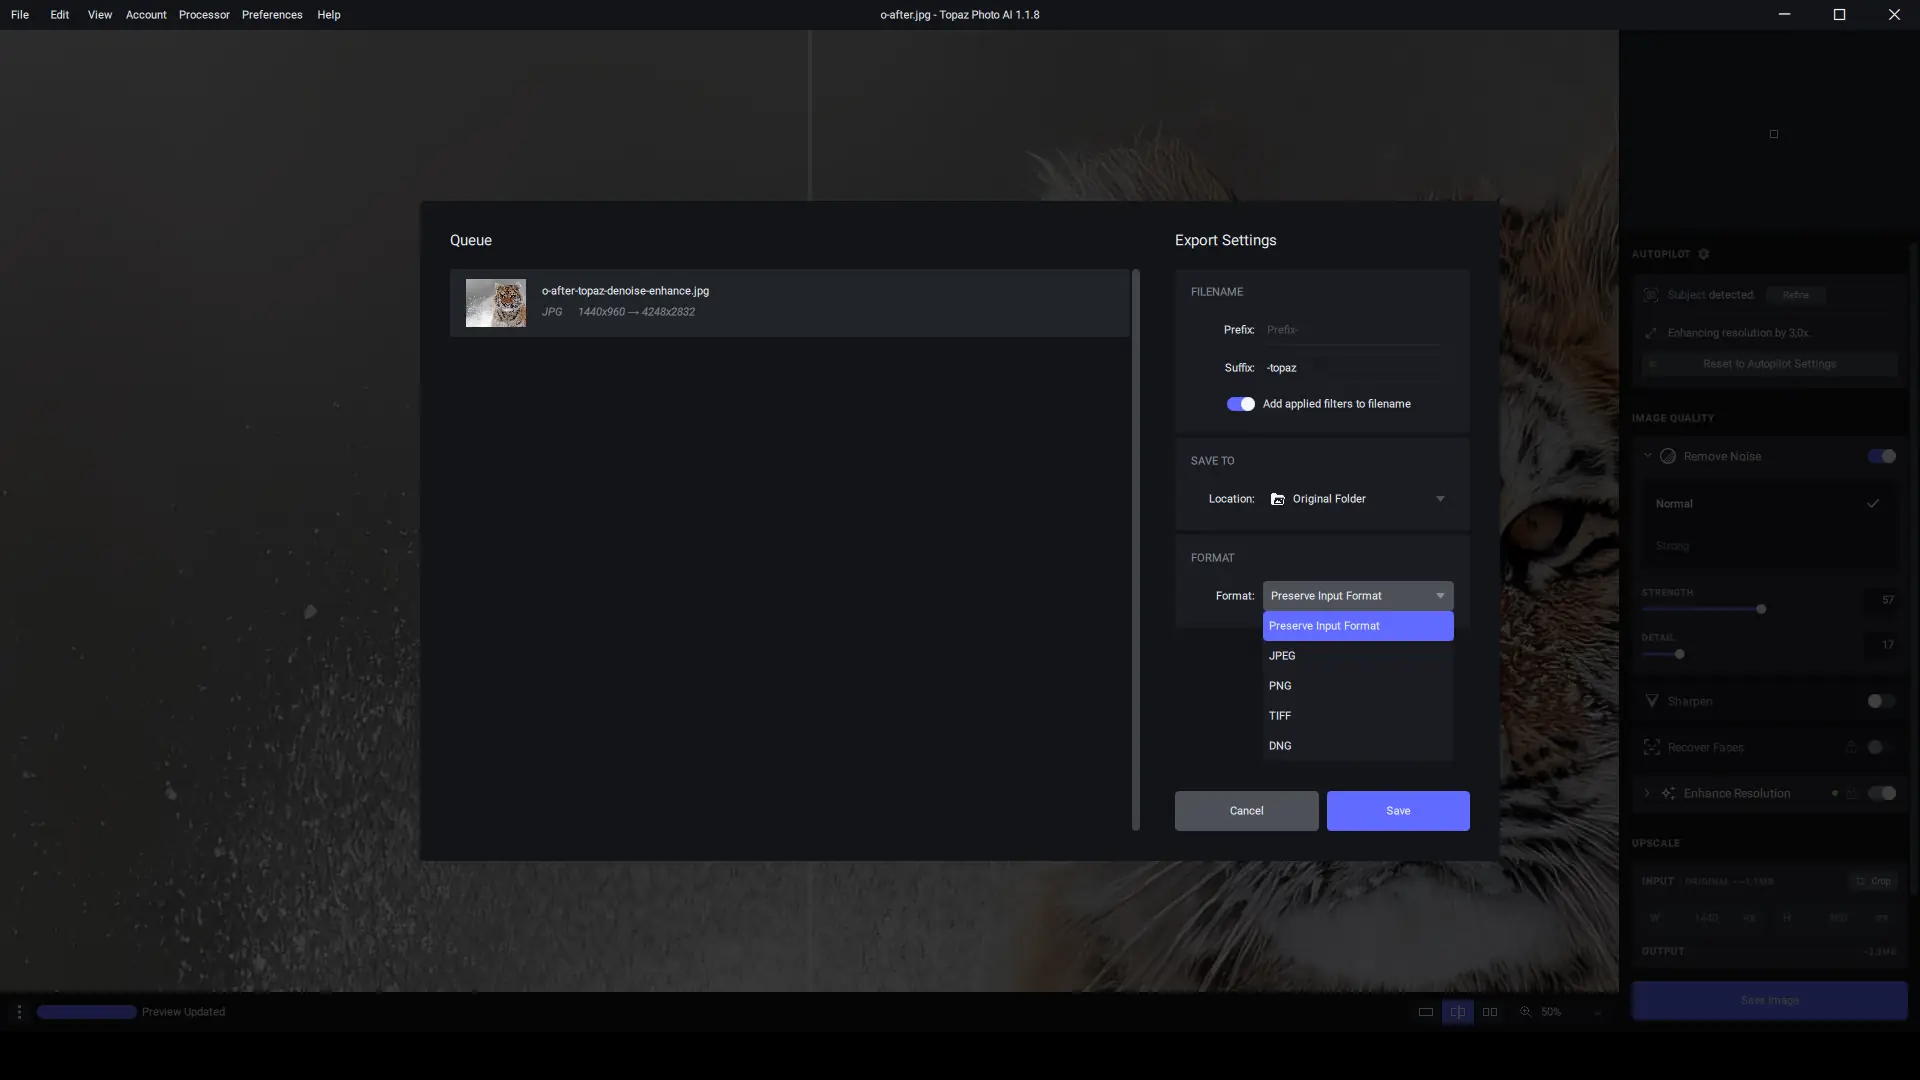Toggle Add applied filters to filename
The image size is (1920, 1080).
(1240, 404)
